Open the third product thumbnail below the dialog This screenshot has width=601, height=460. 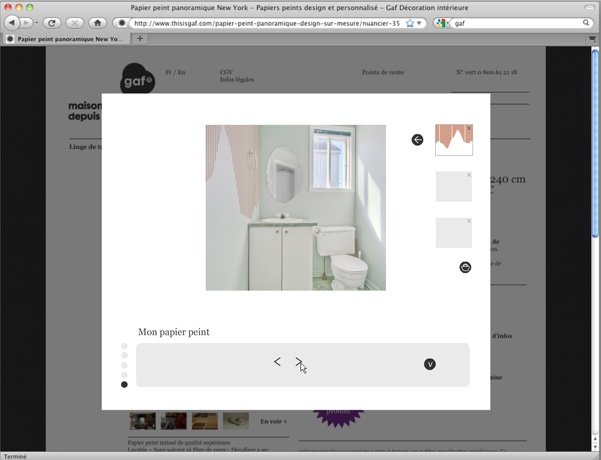point(205,421)
